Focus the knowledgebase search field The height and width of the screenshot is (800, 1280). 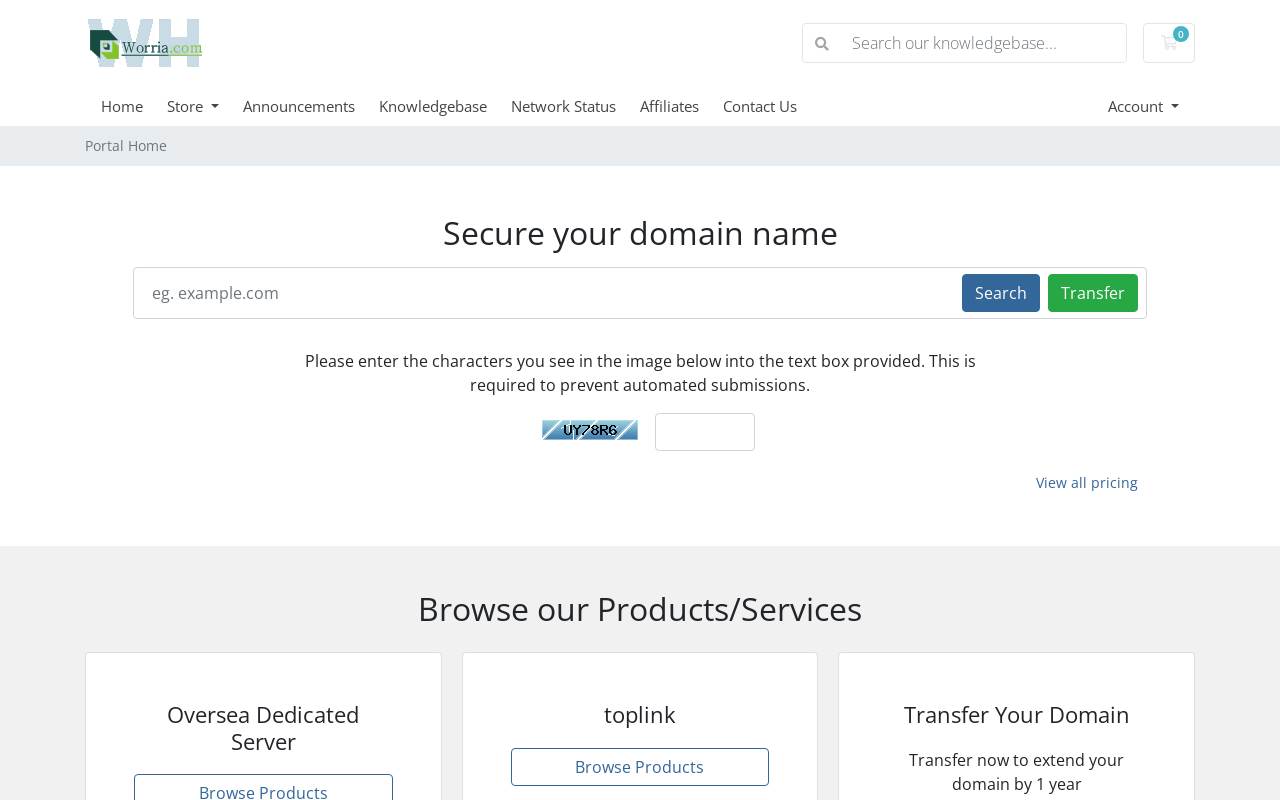pos(983,43)
